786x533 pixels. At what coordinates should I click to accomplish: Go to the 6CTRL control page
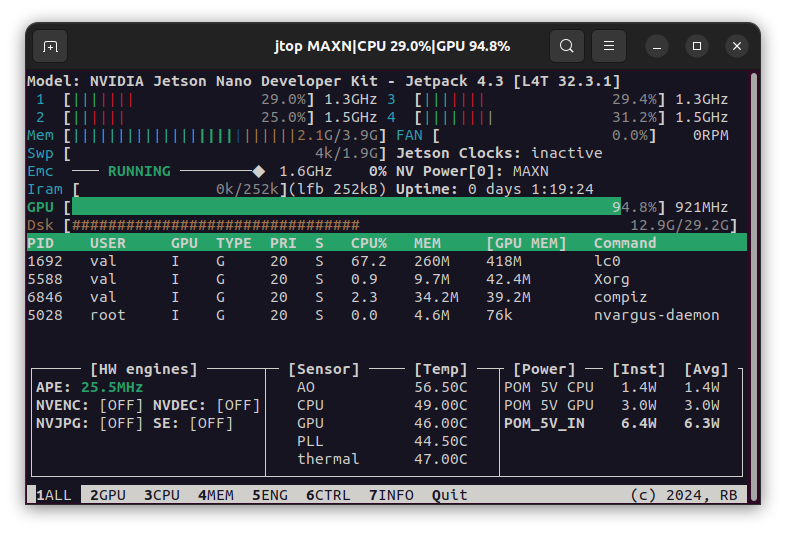328,495
